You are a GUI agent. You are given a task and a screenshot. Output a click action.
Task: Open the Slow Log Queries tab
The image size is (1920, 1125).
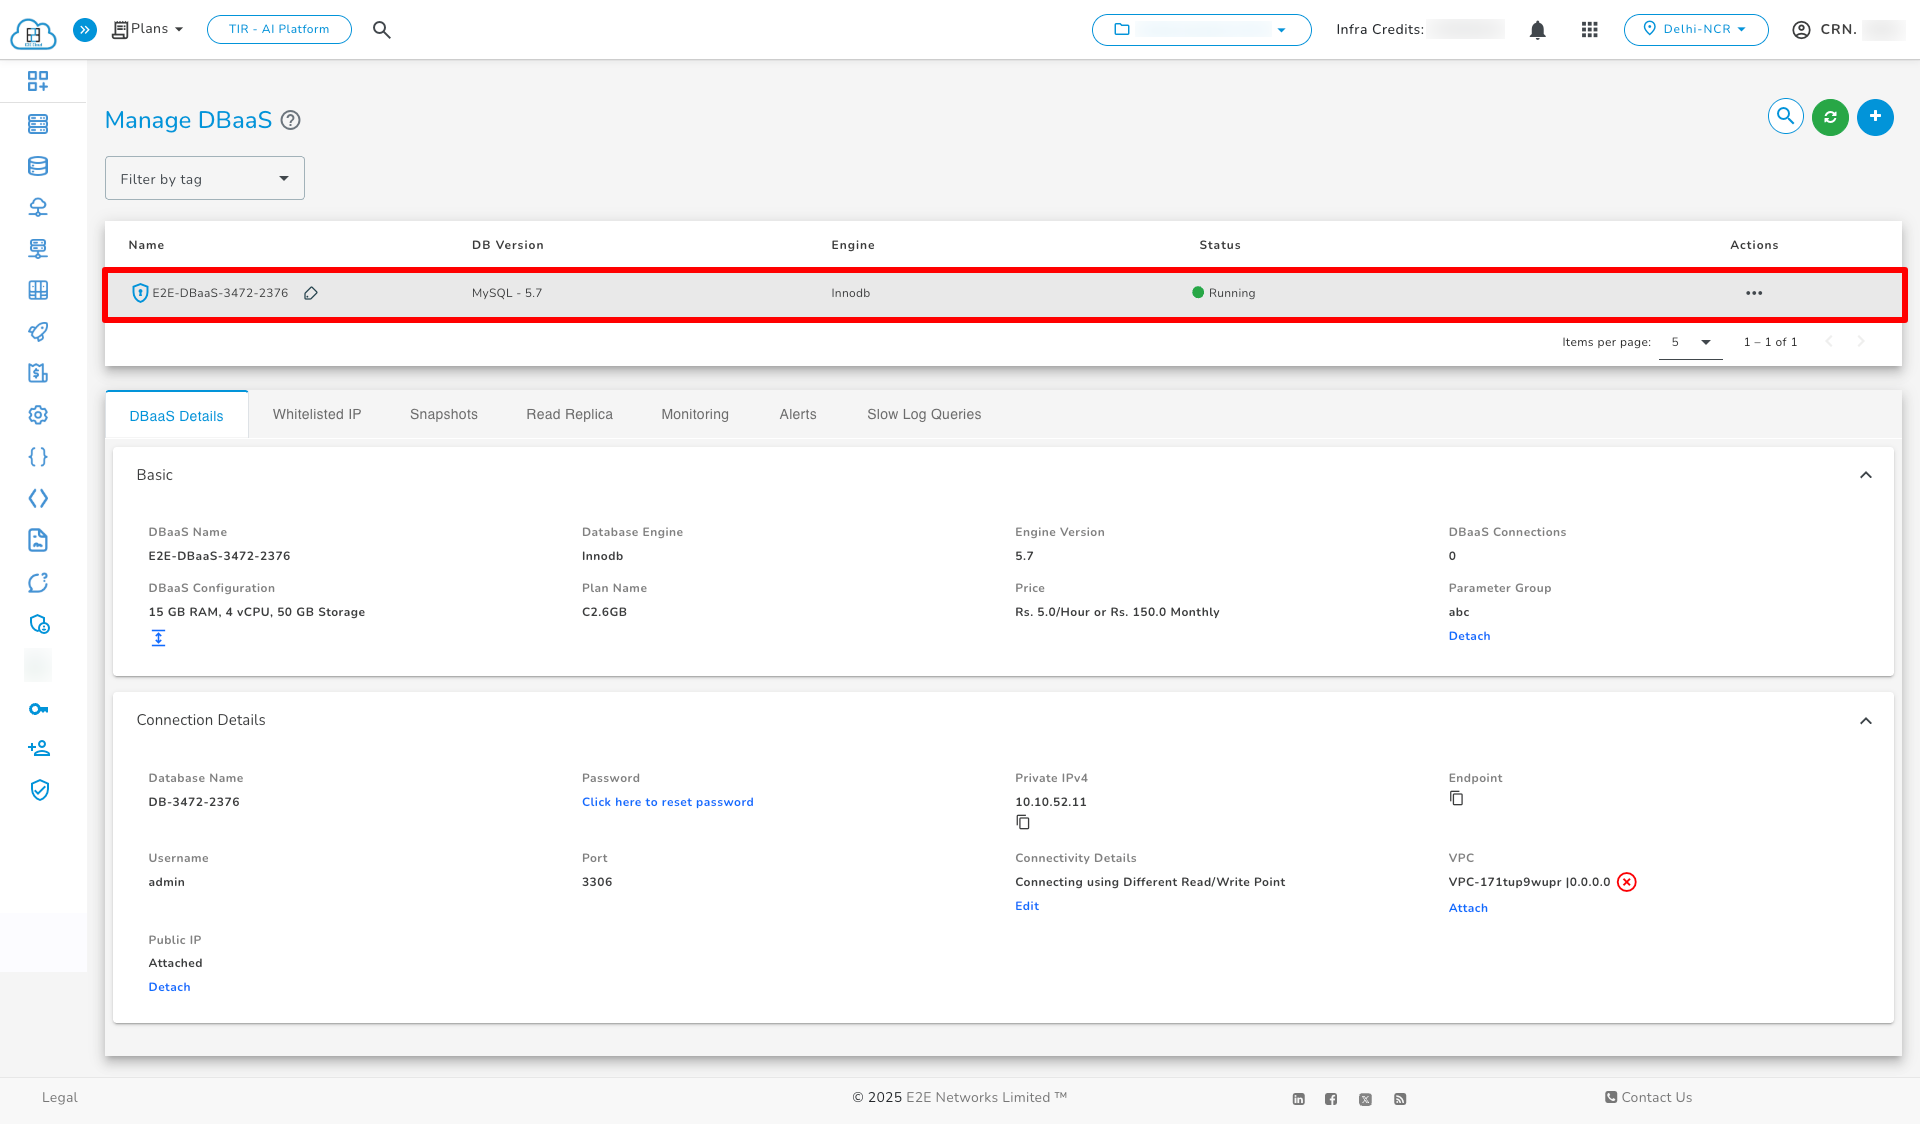click(923, 414)
